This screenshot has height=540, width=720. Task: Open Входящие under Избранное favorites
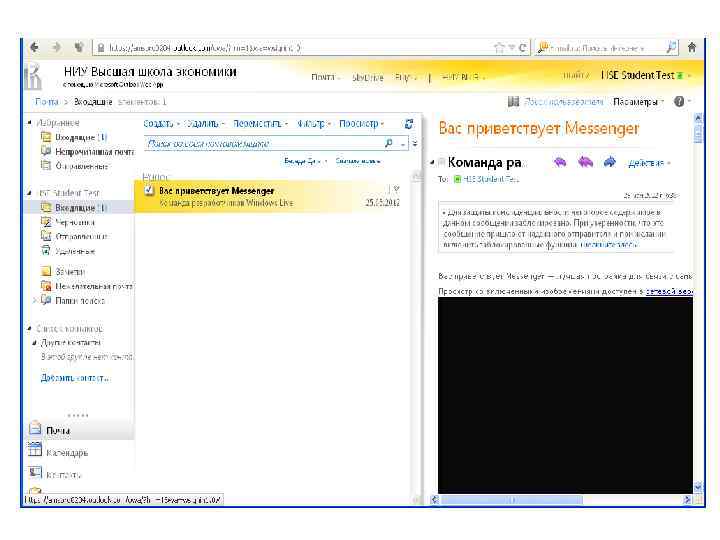pos(73,137)
